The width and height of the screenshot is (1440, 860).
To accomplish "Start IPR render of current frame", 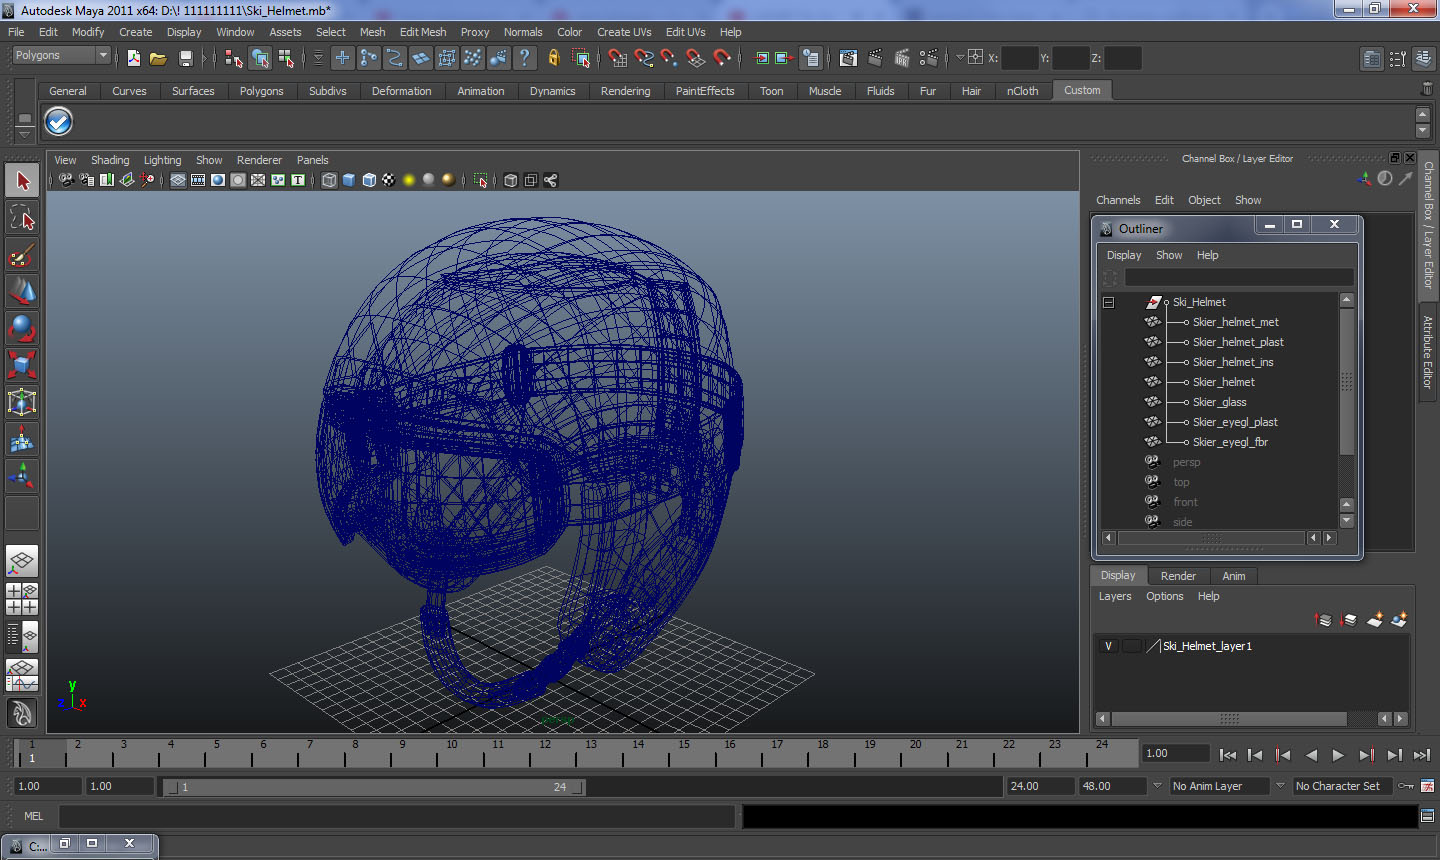I will (x=902, y=58).
